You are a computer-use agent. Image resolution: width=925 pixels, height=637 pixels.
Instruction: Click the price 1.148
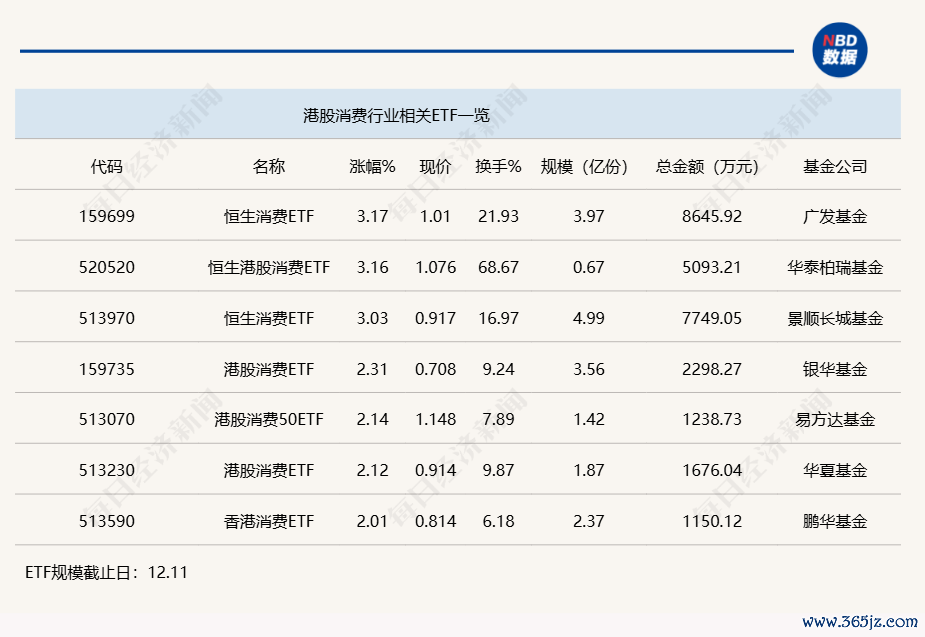coord(435,419)
